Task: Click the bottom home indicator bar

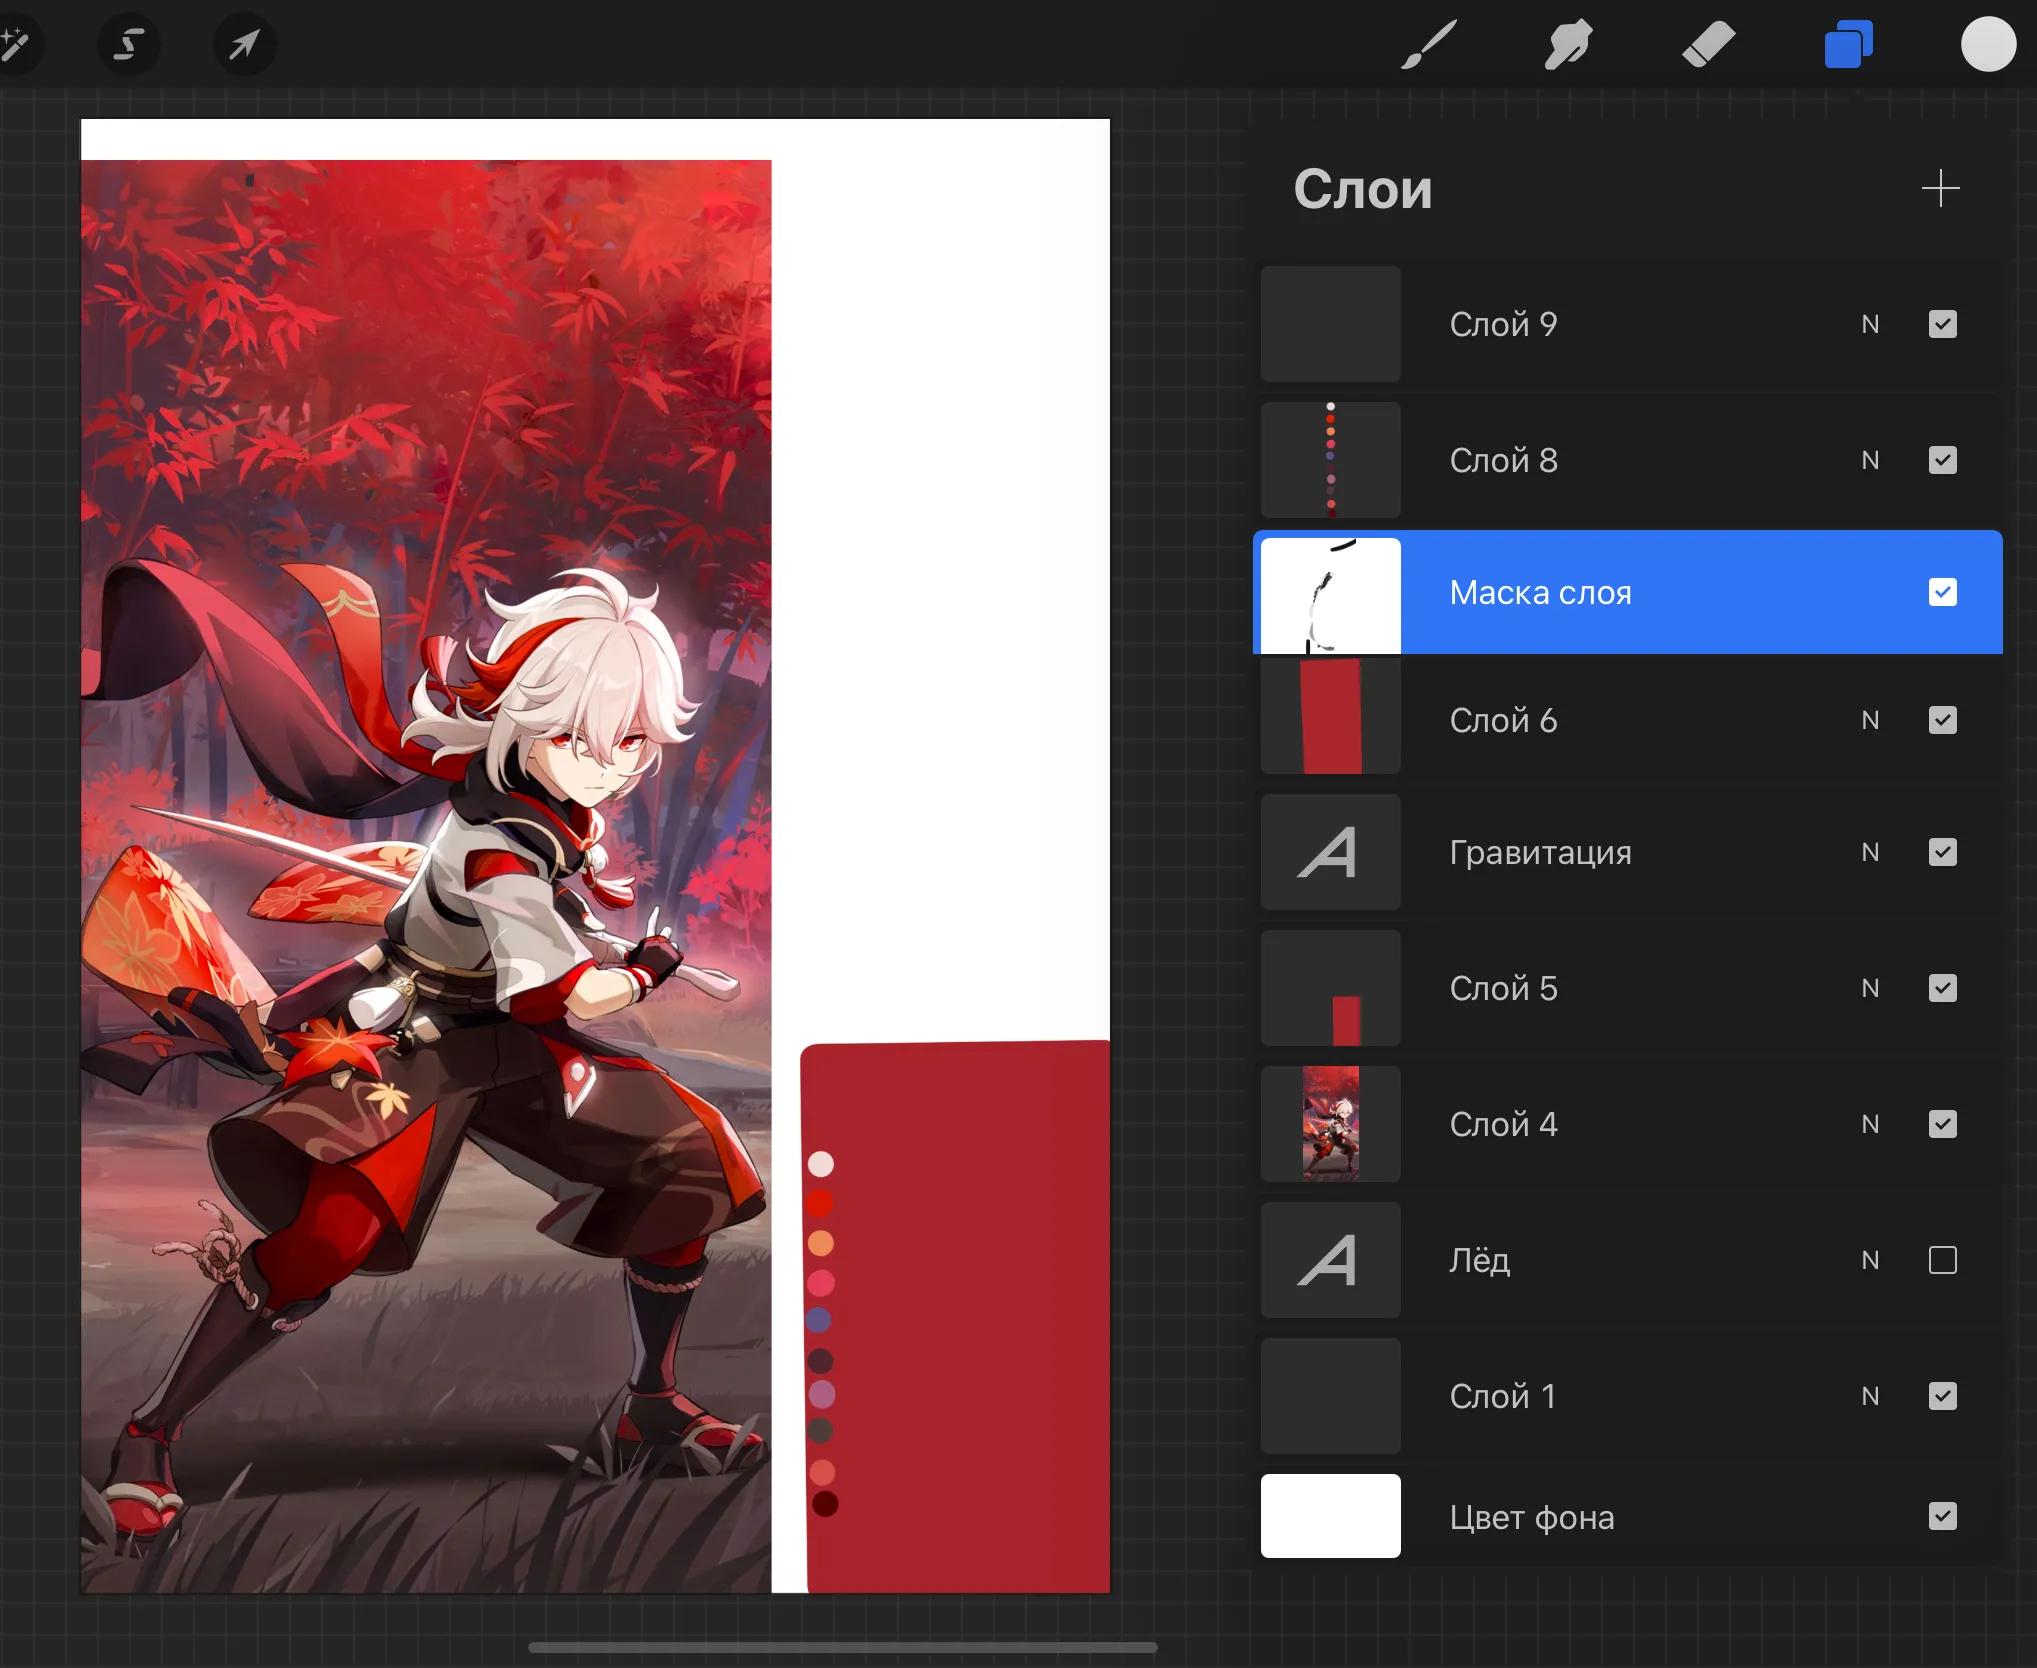Action: tap(842, 1647)
